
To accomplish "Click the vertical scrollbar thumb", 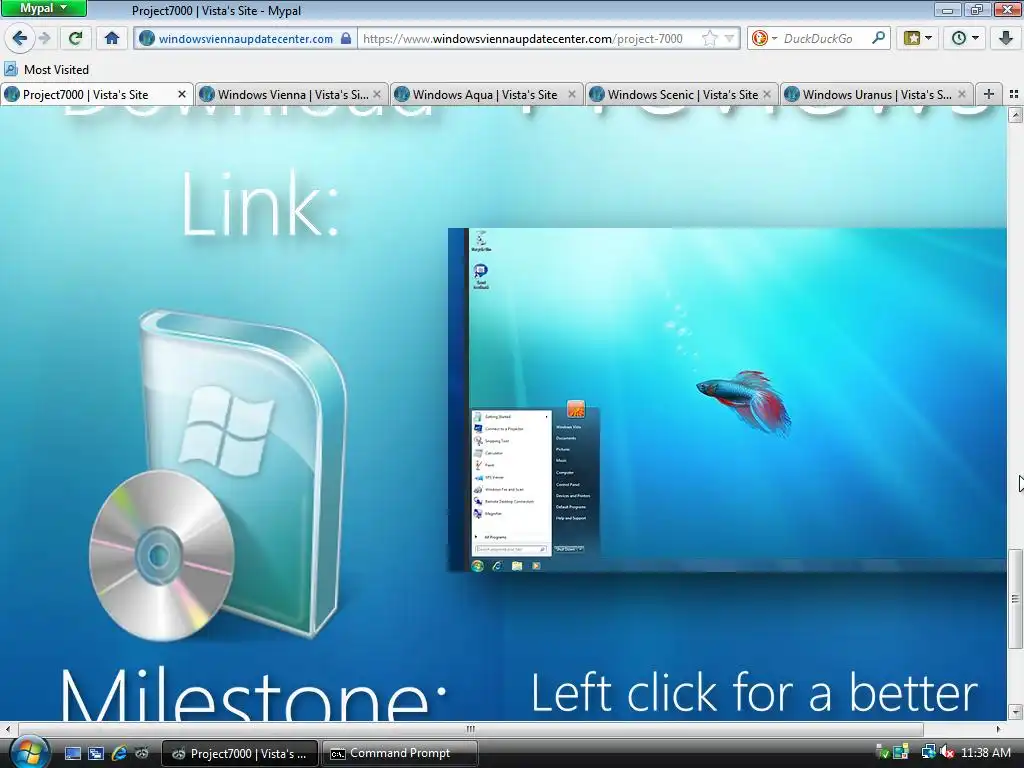I will pos(1015,598).
